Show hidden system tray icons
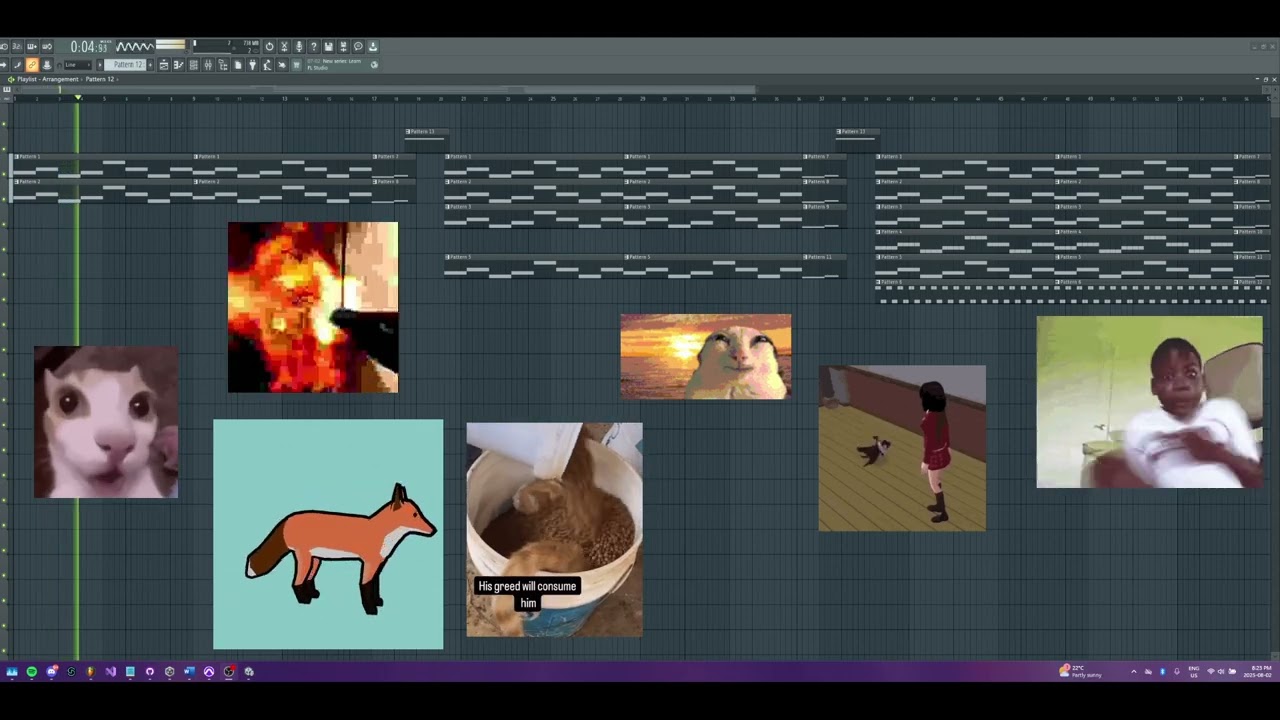Screen dimensions: 1280x720 point(1134,672)
